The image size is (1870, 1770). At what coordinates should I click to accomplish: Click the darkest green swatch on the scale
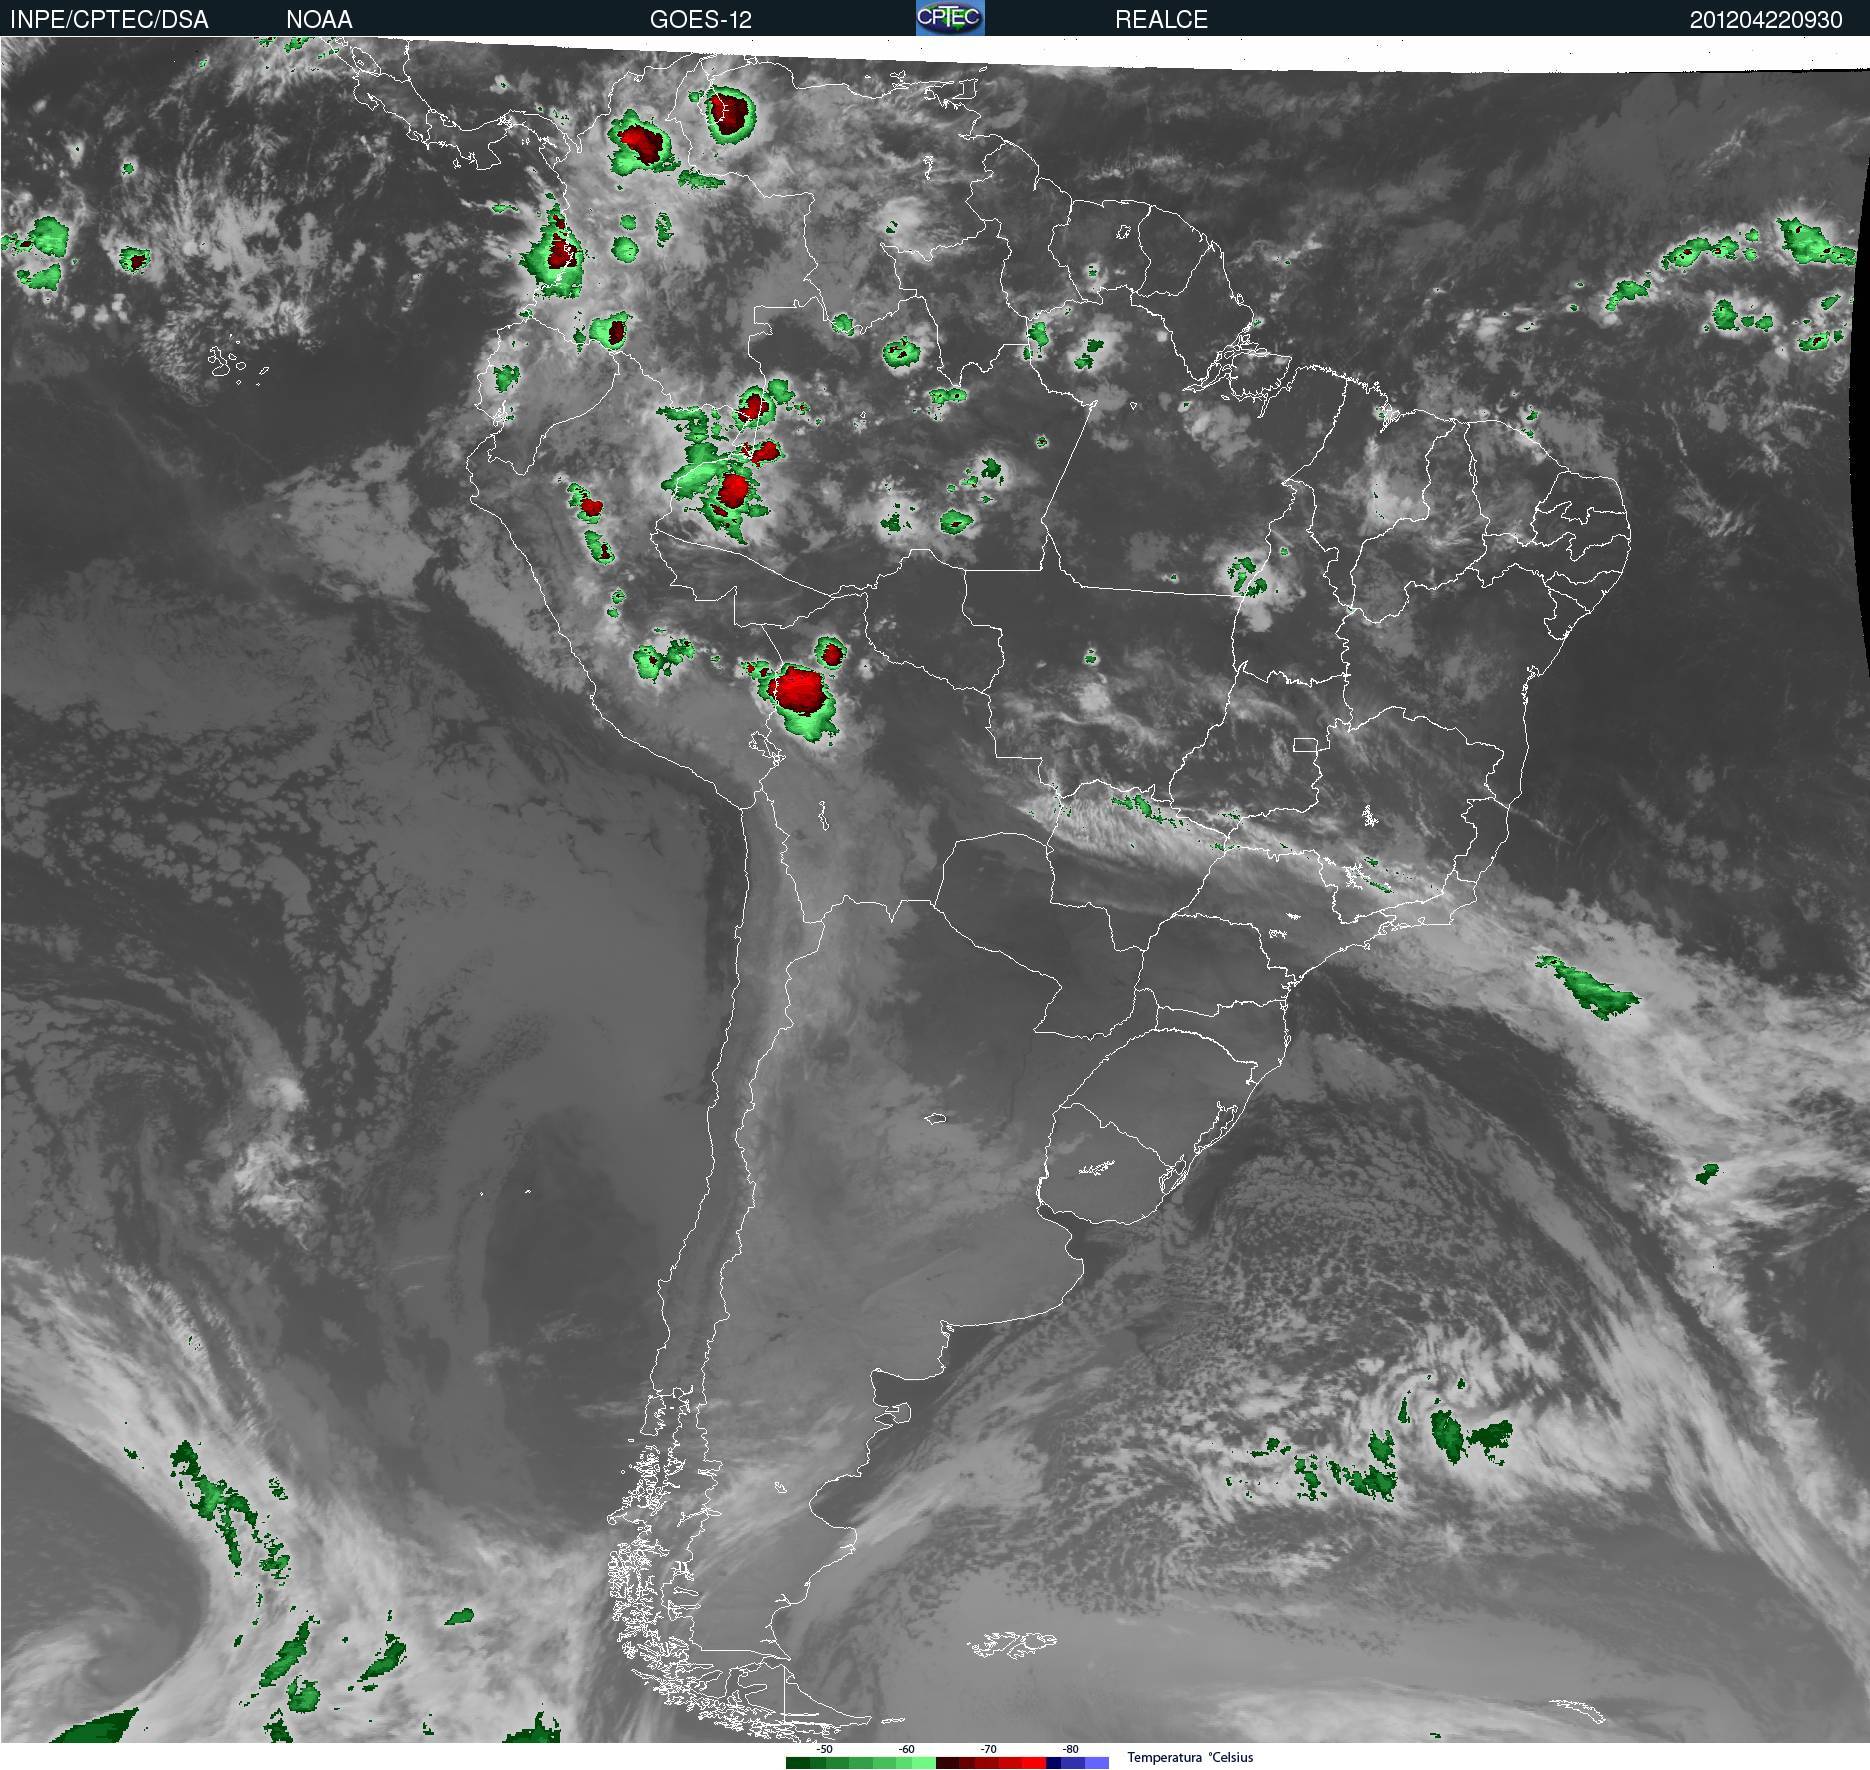[798, 1763]
